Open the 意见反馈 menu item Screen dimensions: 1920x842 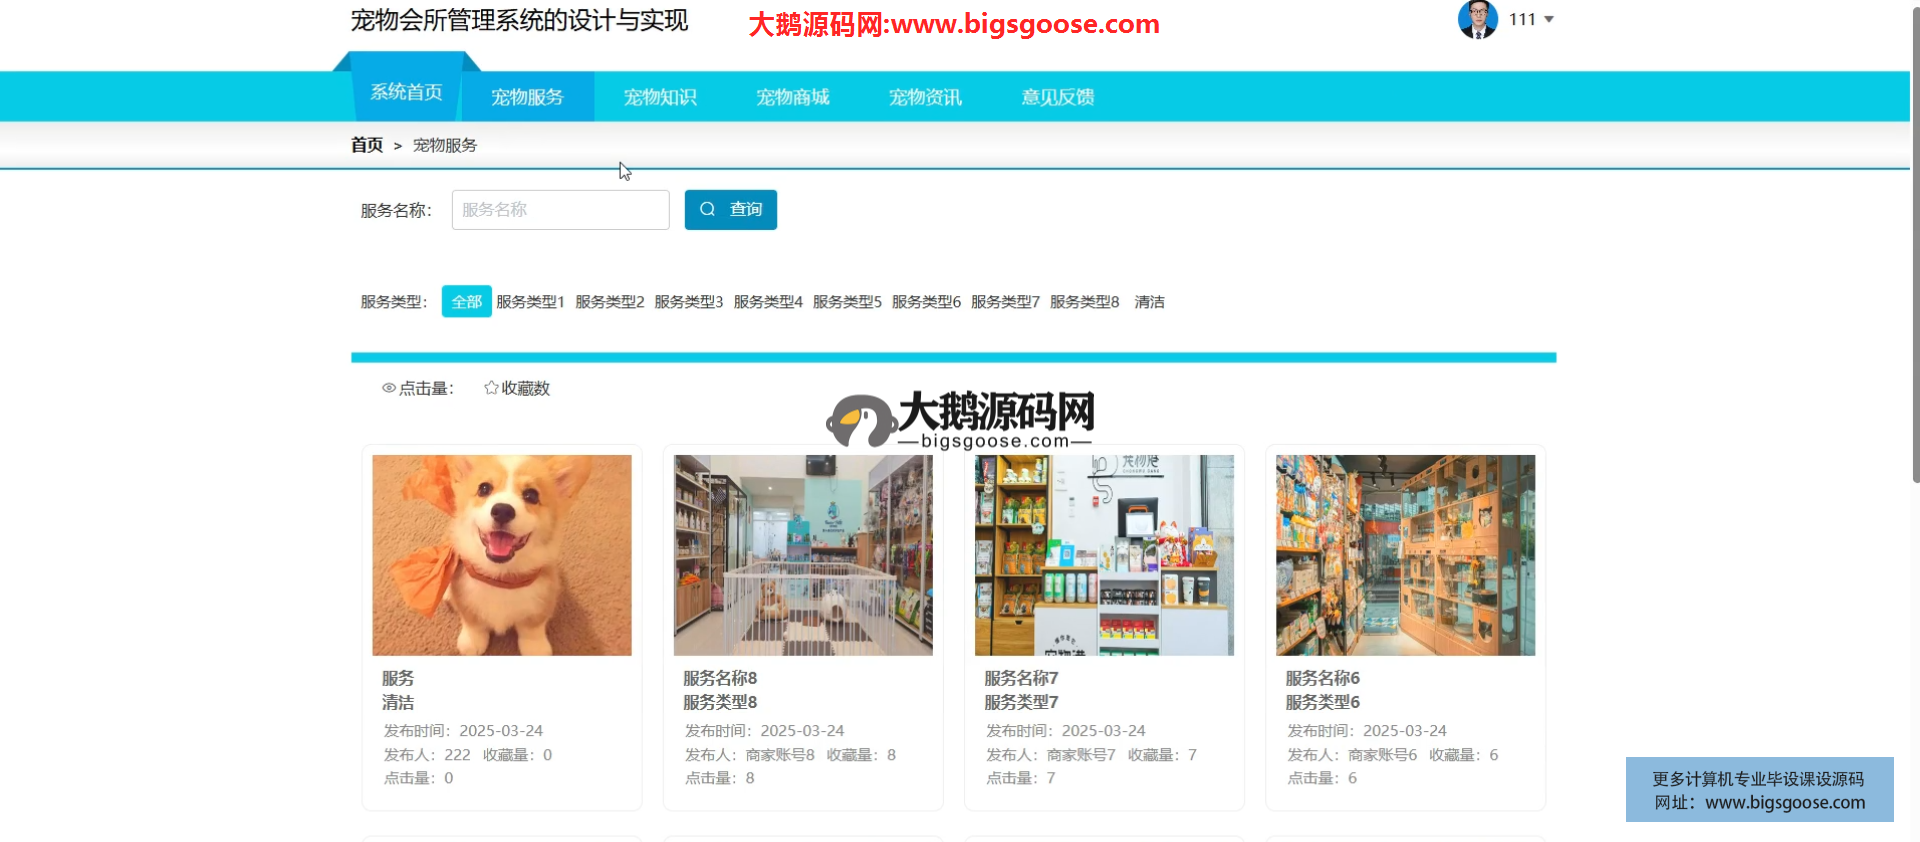point(1058,97)
